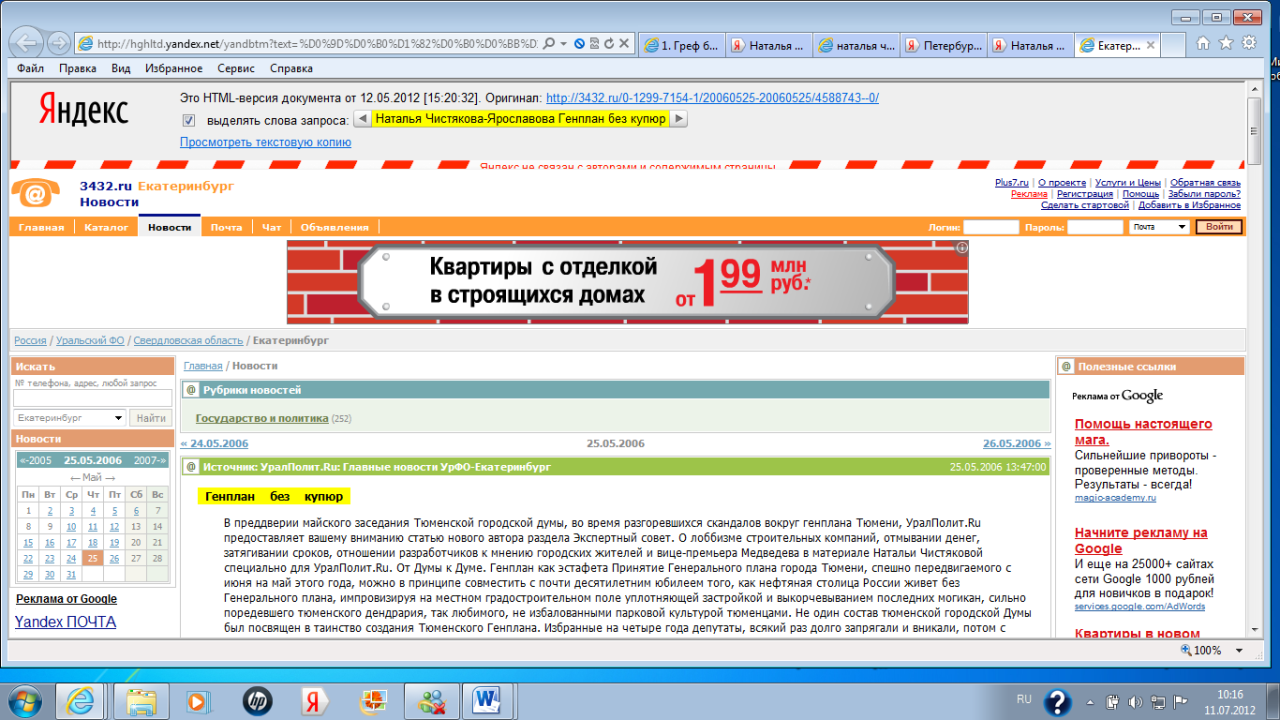Uncheck the 'выделять слова запроса' checkbox
This screenshot has width=1280, height=720.
189,120
